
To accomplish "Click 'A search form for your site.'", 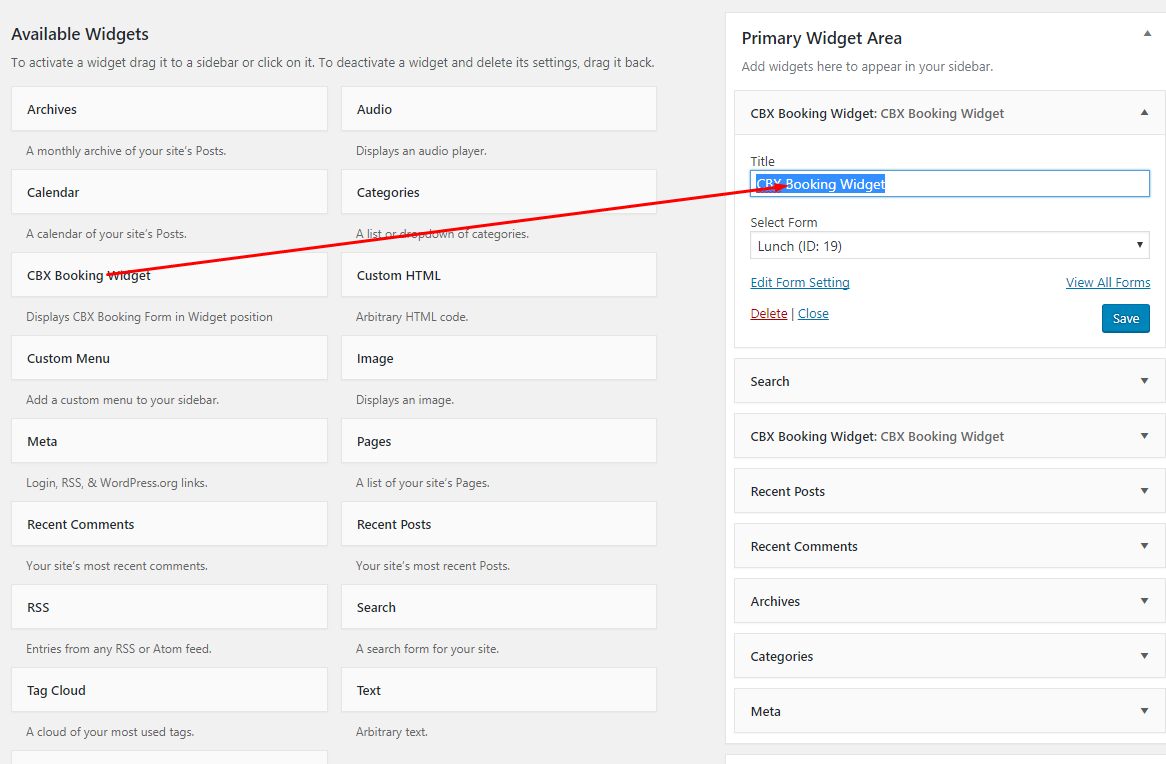I will (428, 649).
